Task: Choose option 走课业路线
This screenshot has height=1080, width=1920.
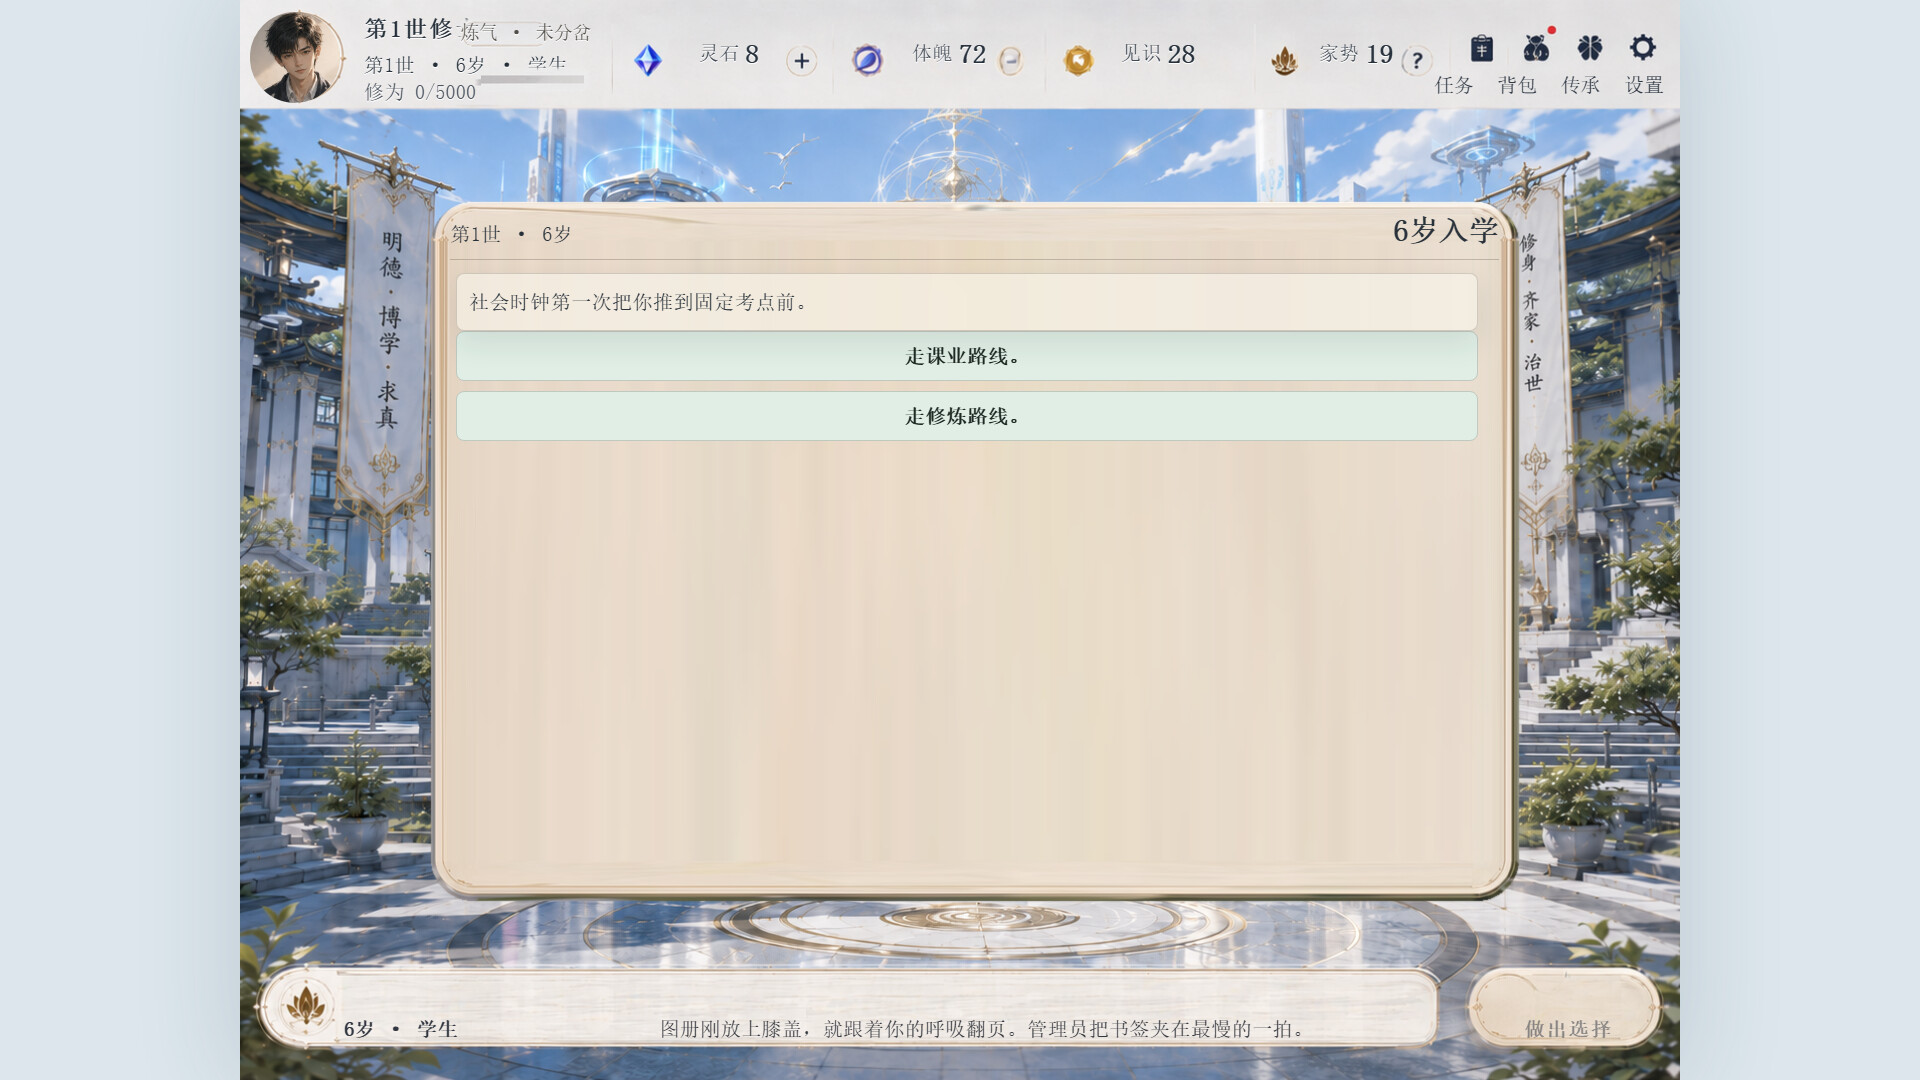Action: [966, 356]
